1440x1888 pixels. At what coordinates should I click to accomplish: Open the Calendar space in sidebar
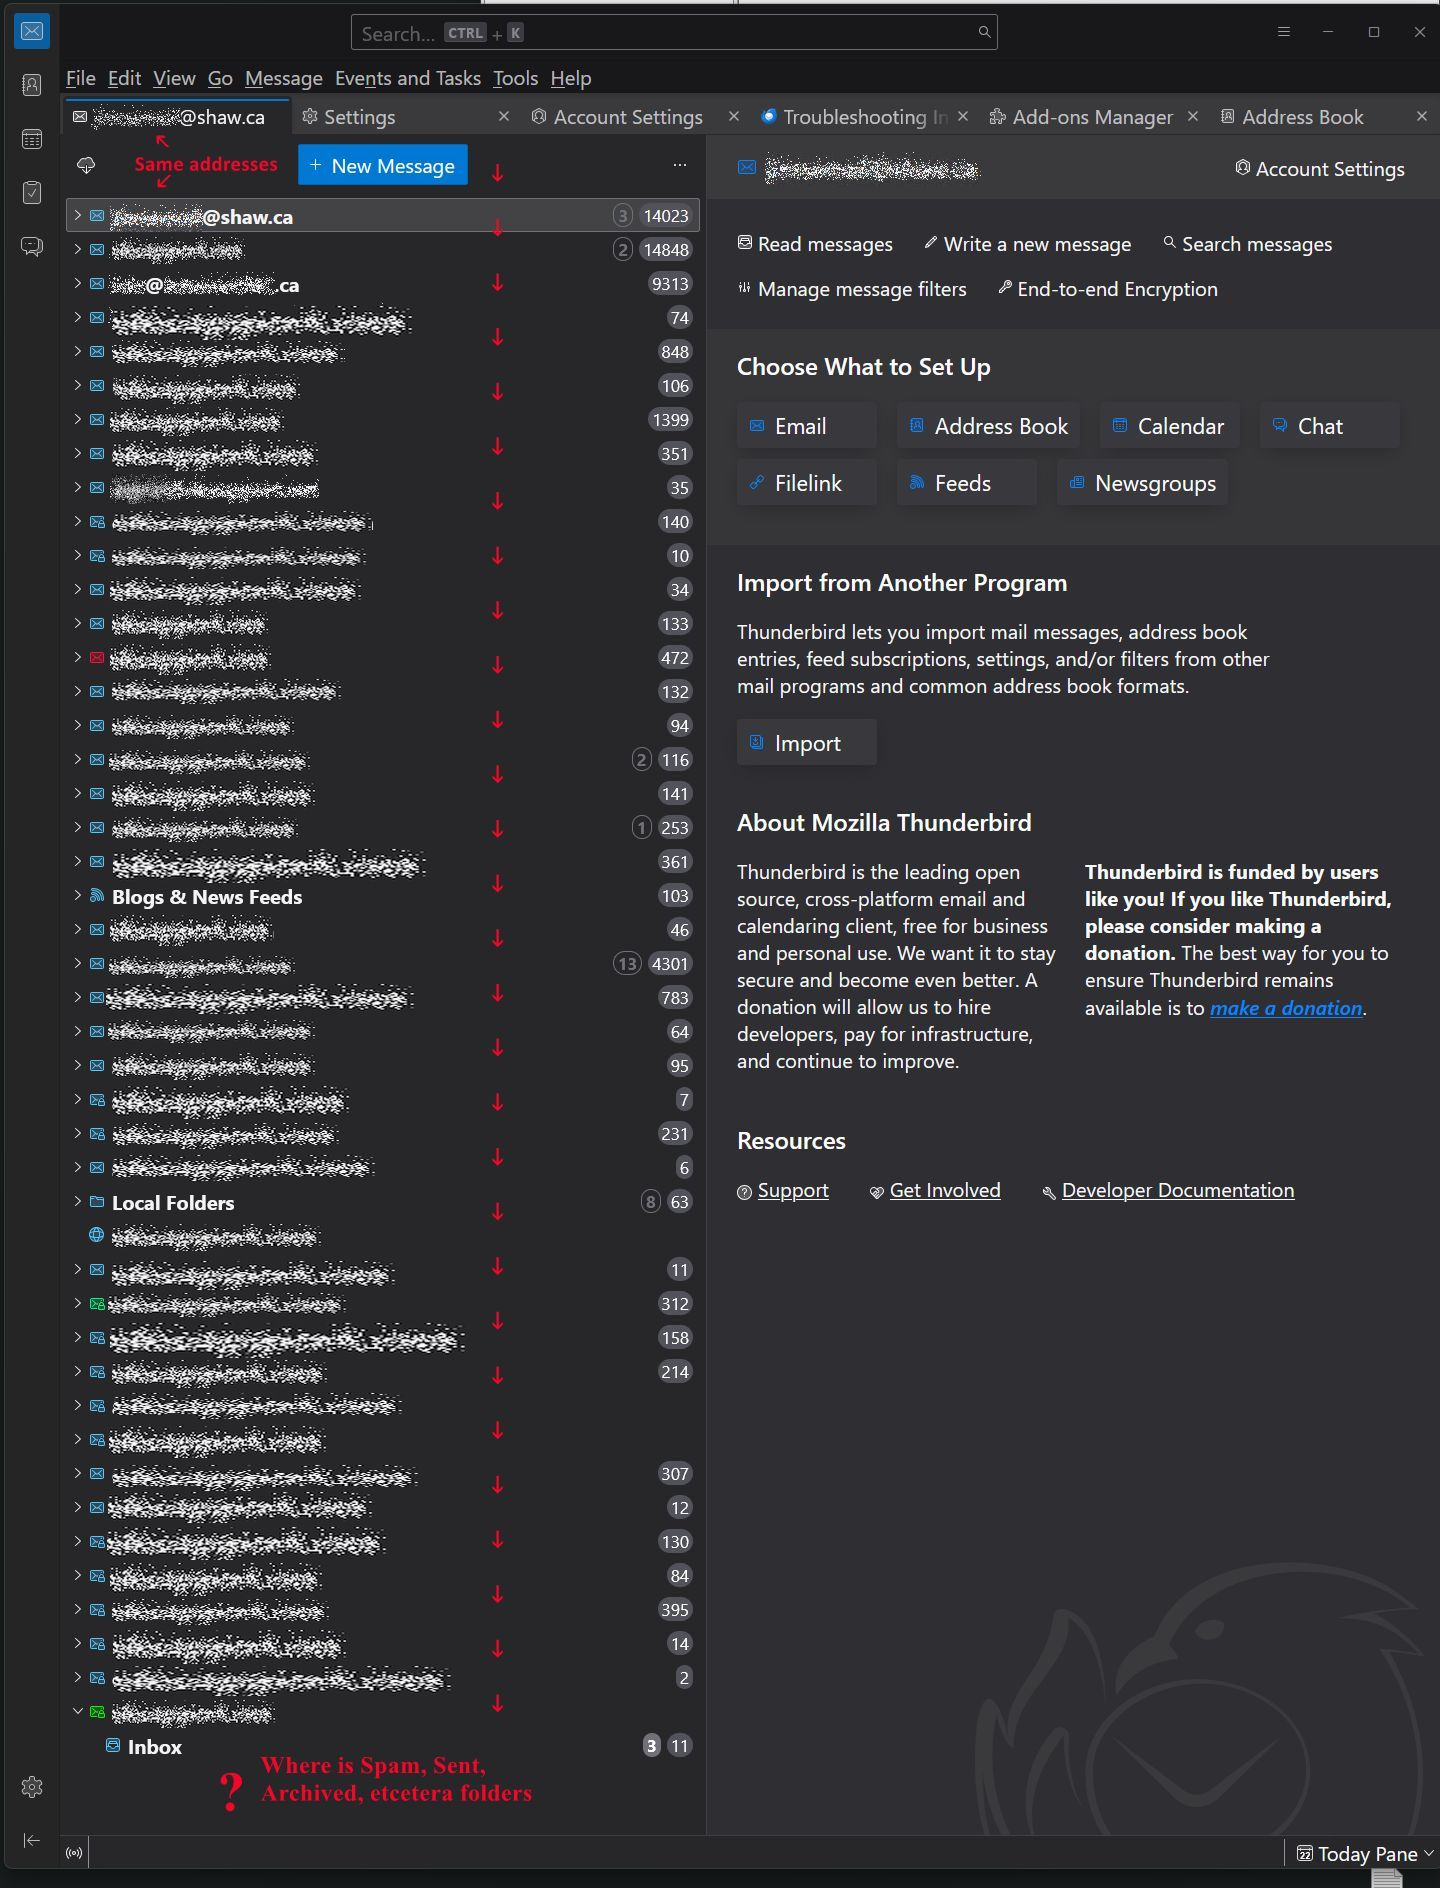click(32, 139)
